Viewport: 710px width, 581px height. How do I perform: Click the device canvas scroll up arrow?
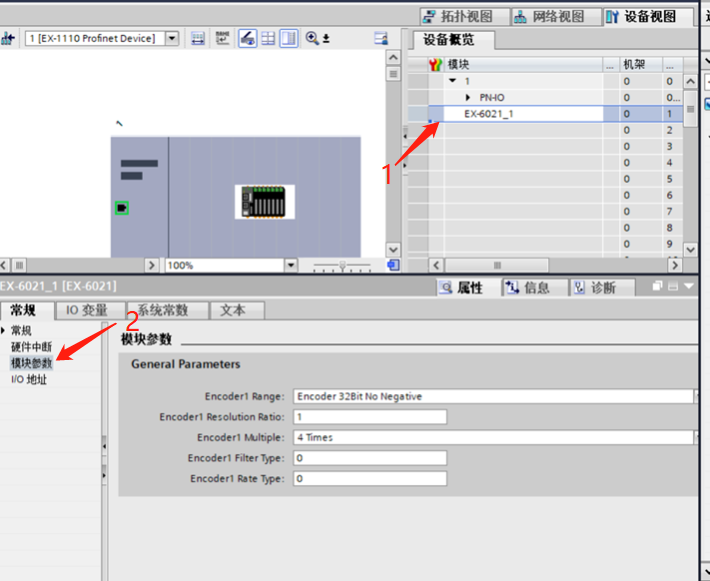(393, 58)
